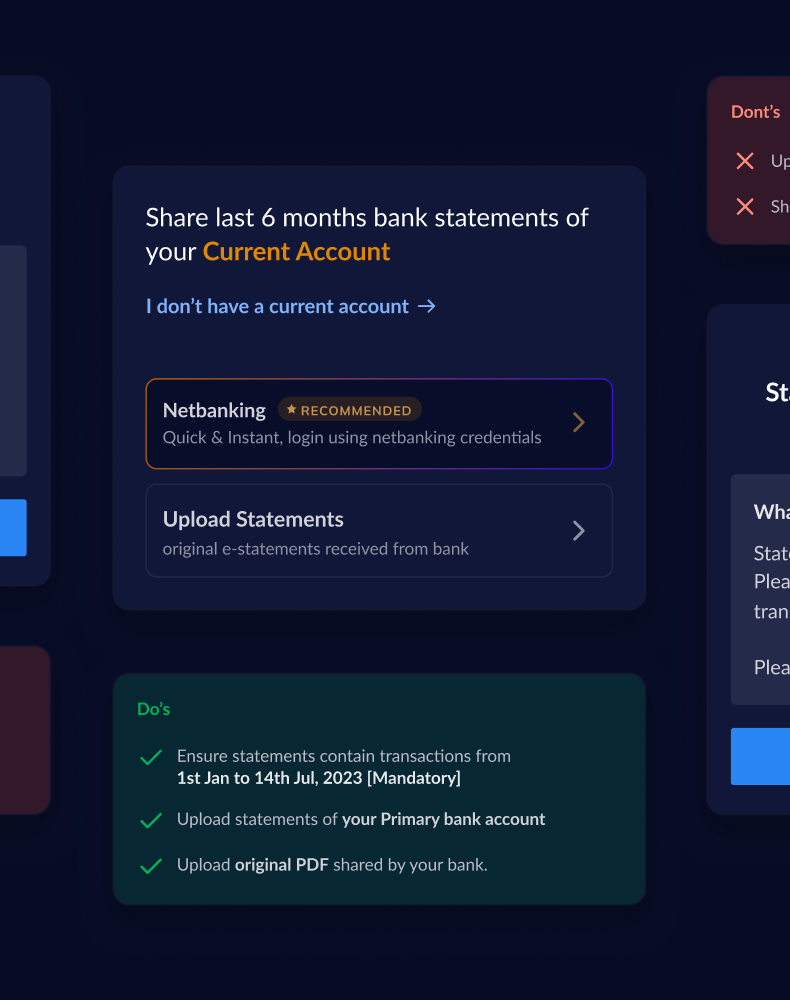Screen dimensions: 790x1000
Task: Click the Do's section heading
Action: tap(153, 708)
